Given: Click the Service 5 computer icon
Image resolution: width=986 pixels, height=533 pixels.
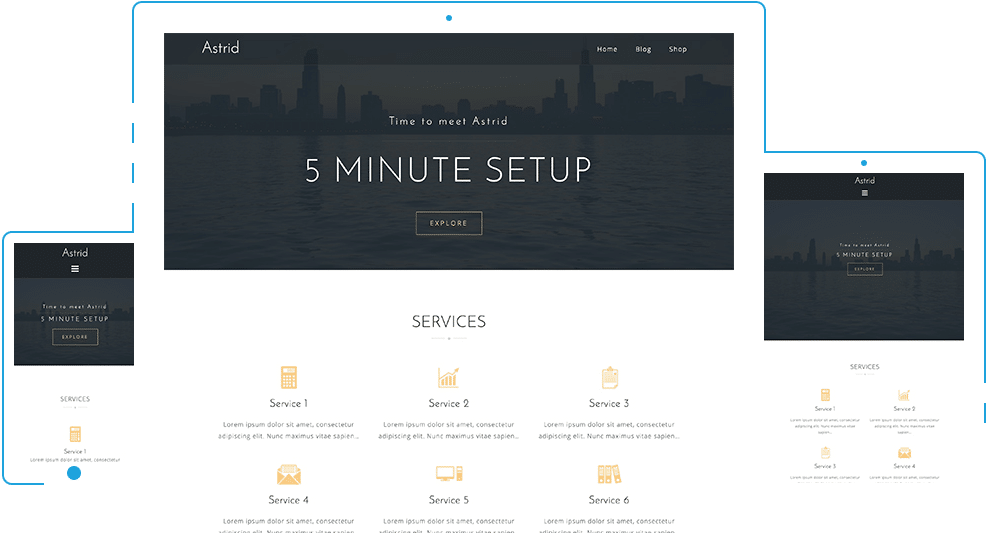Looking at the screenshot, I should [x=449, y=474].
